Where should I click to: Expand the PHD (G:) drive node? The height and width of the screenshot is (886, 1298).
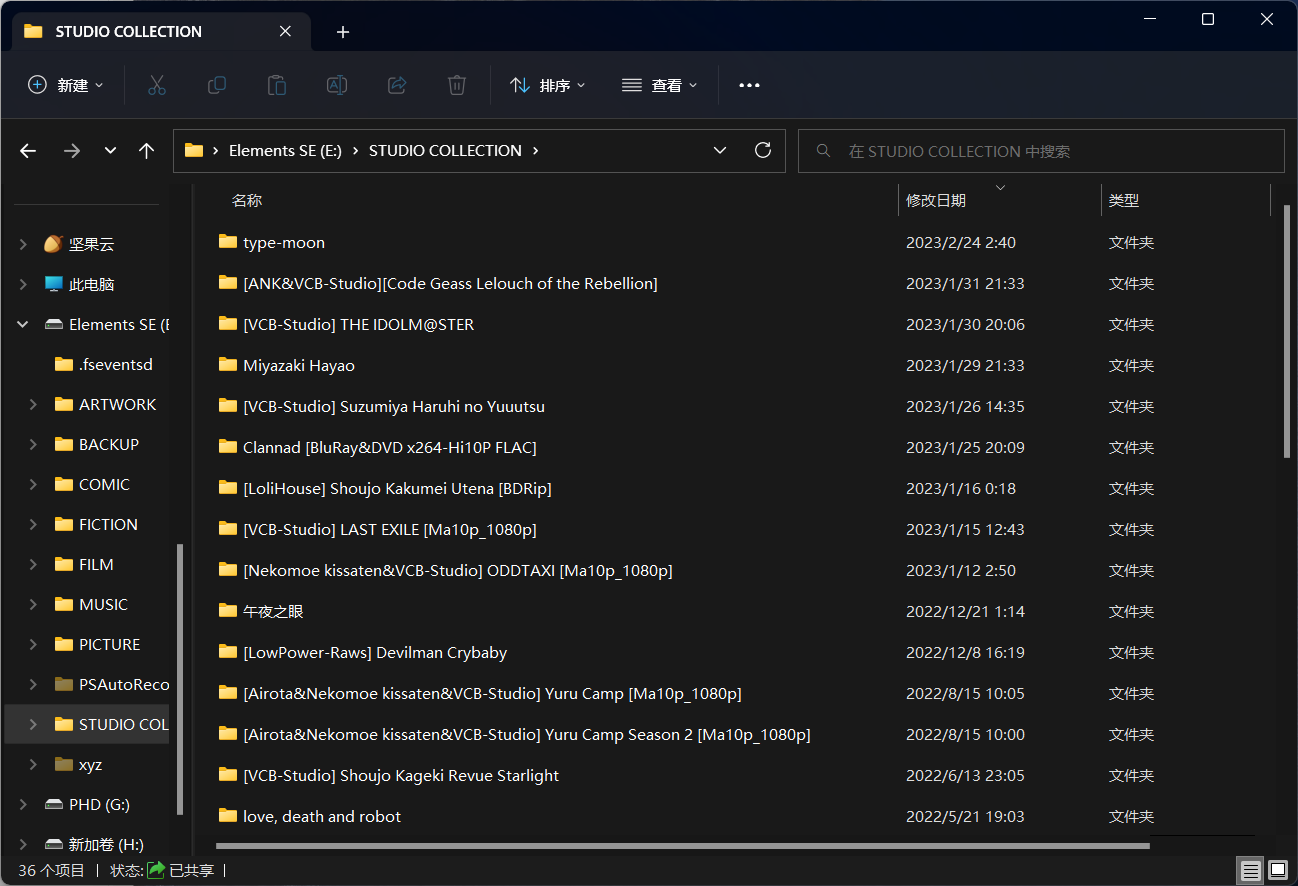[x=23, y=804]
